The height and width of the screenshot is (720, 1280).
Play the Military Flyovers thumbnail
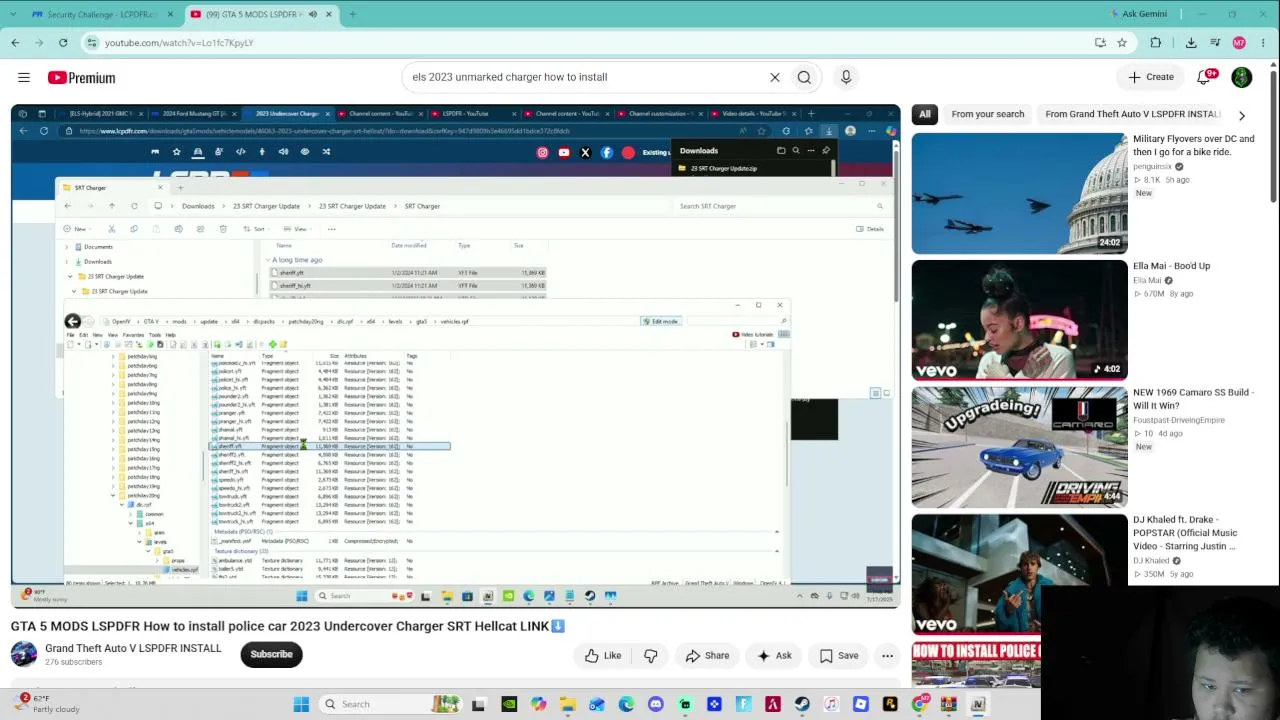click(1019, 193)
